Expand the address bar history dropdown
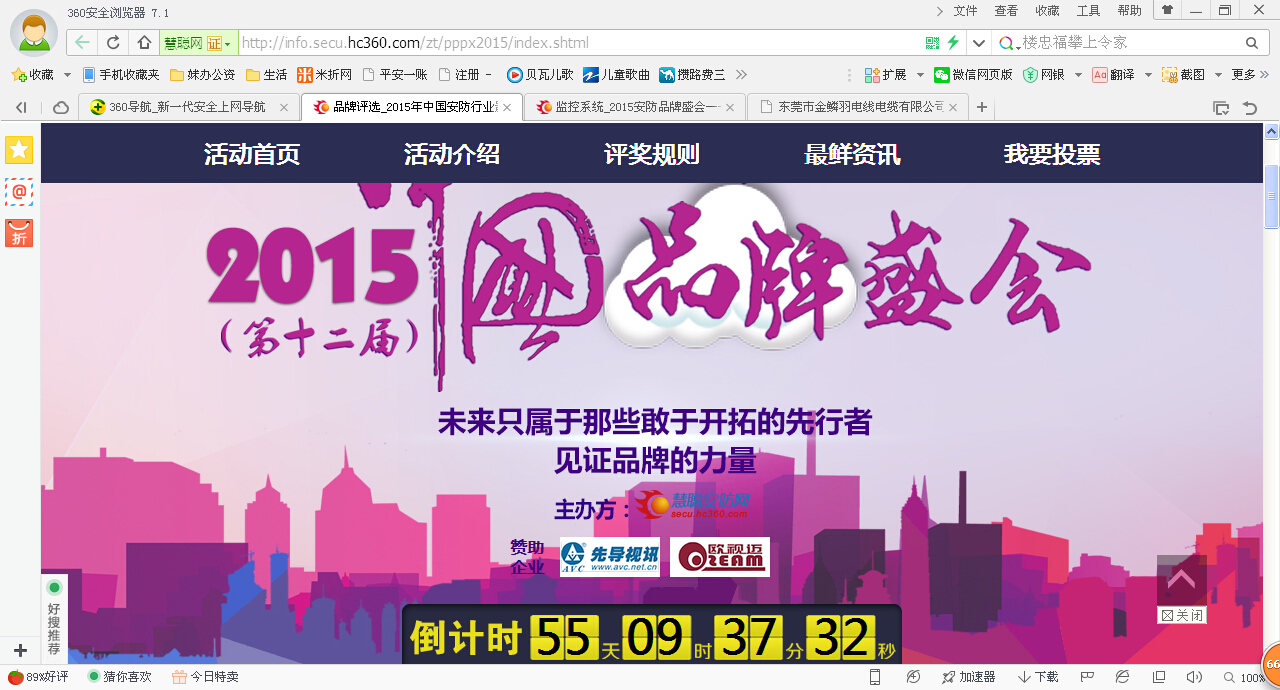This screenshot has width=1280, height=690. [979, 43]
